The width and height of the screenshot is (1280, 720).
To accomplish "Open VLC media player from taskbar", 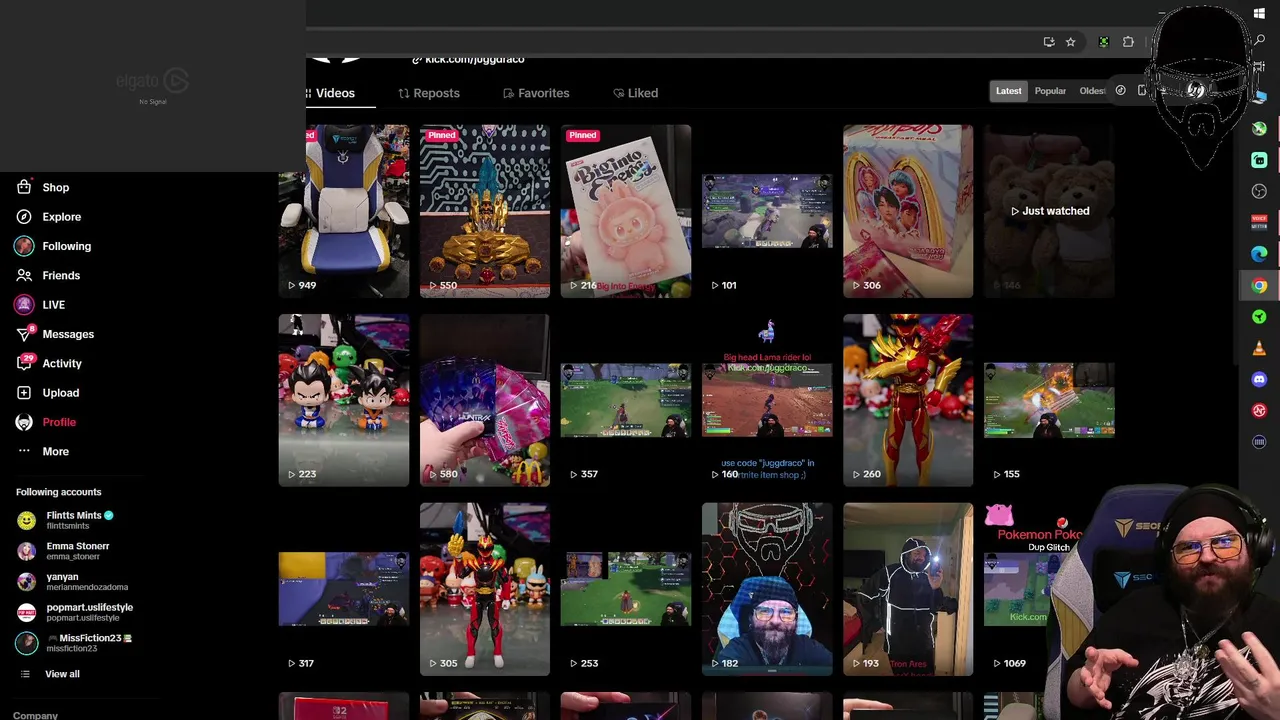I will (x=1259, y=348).
